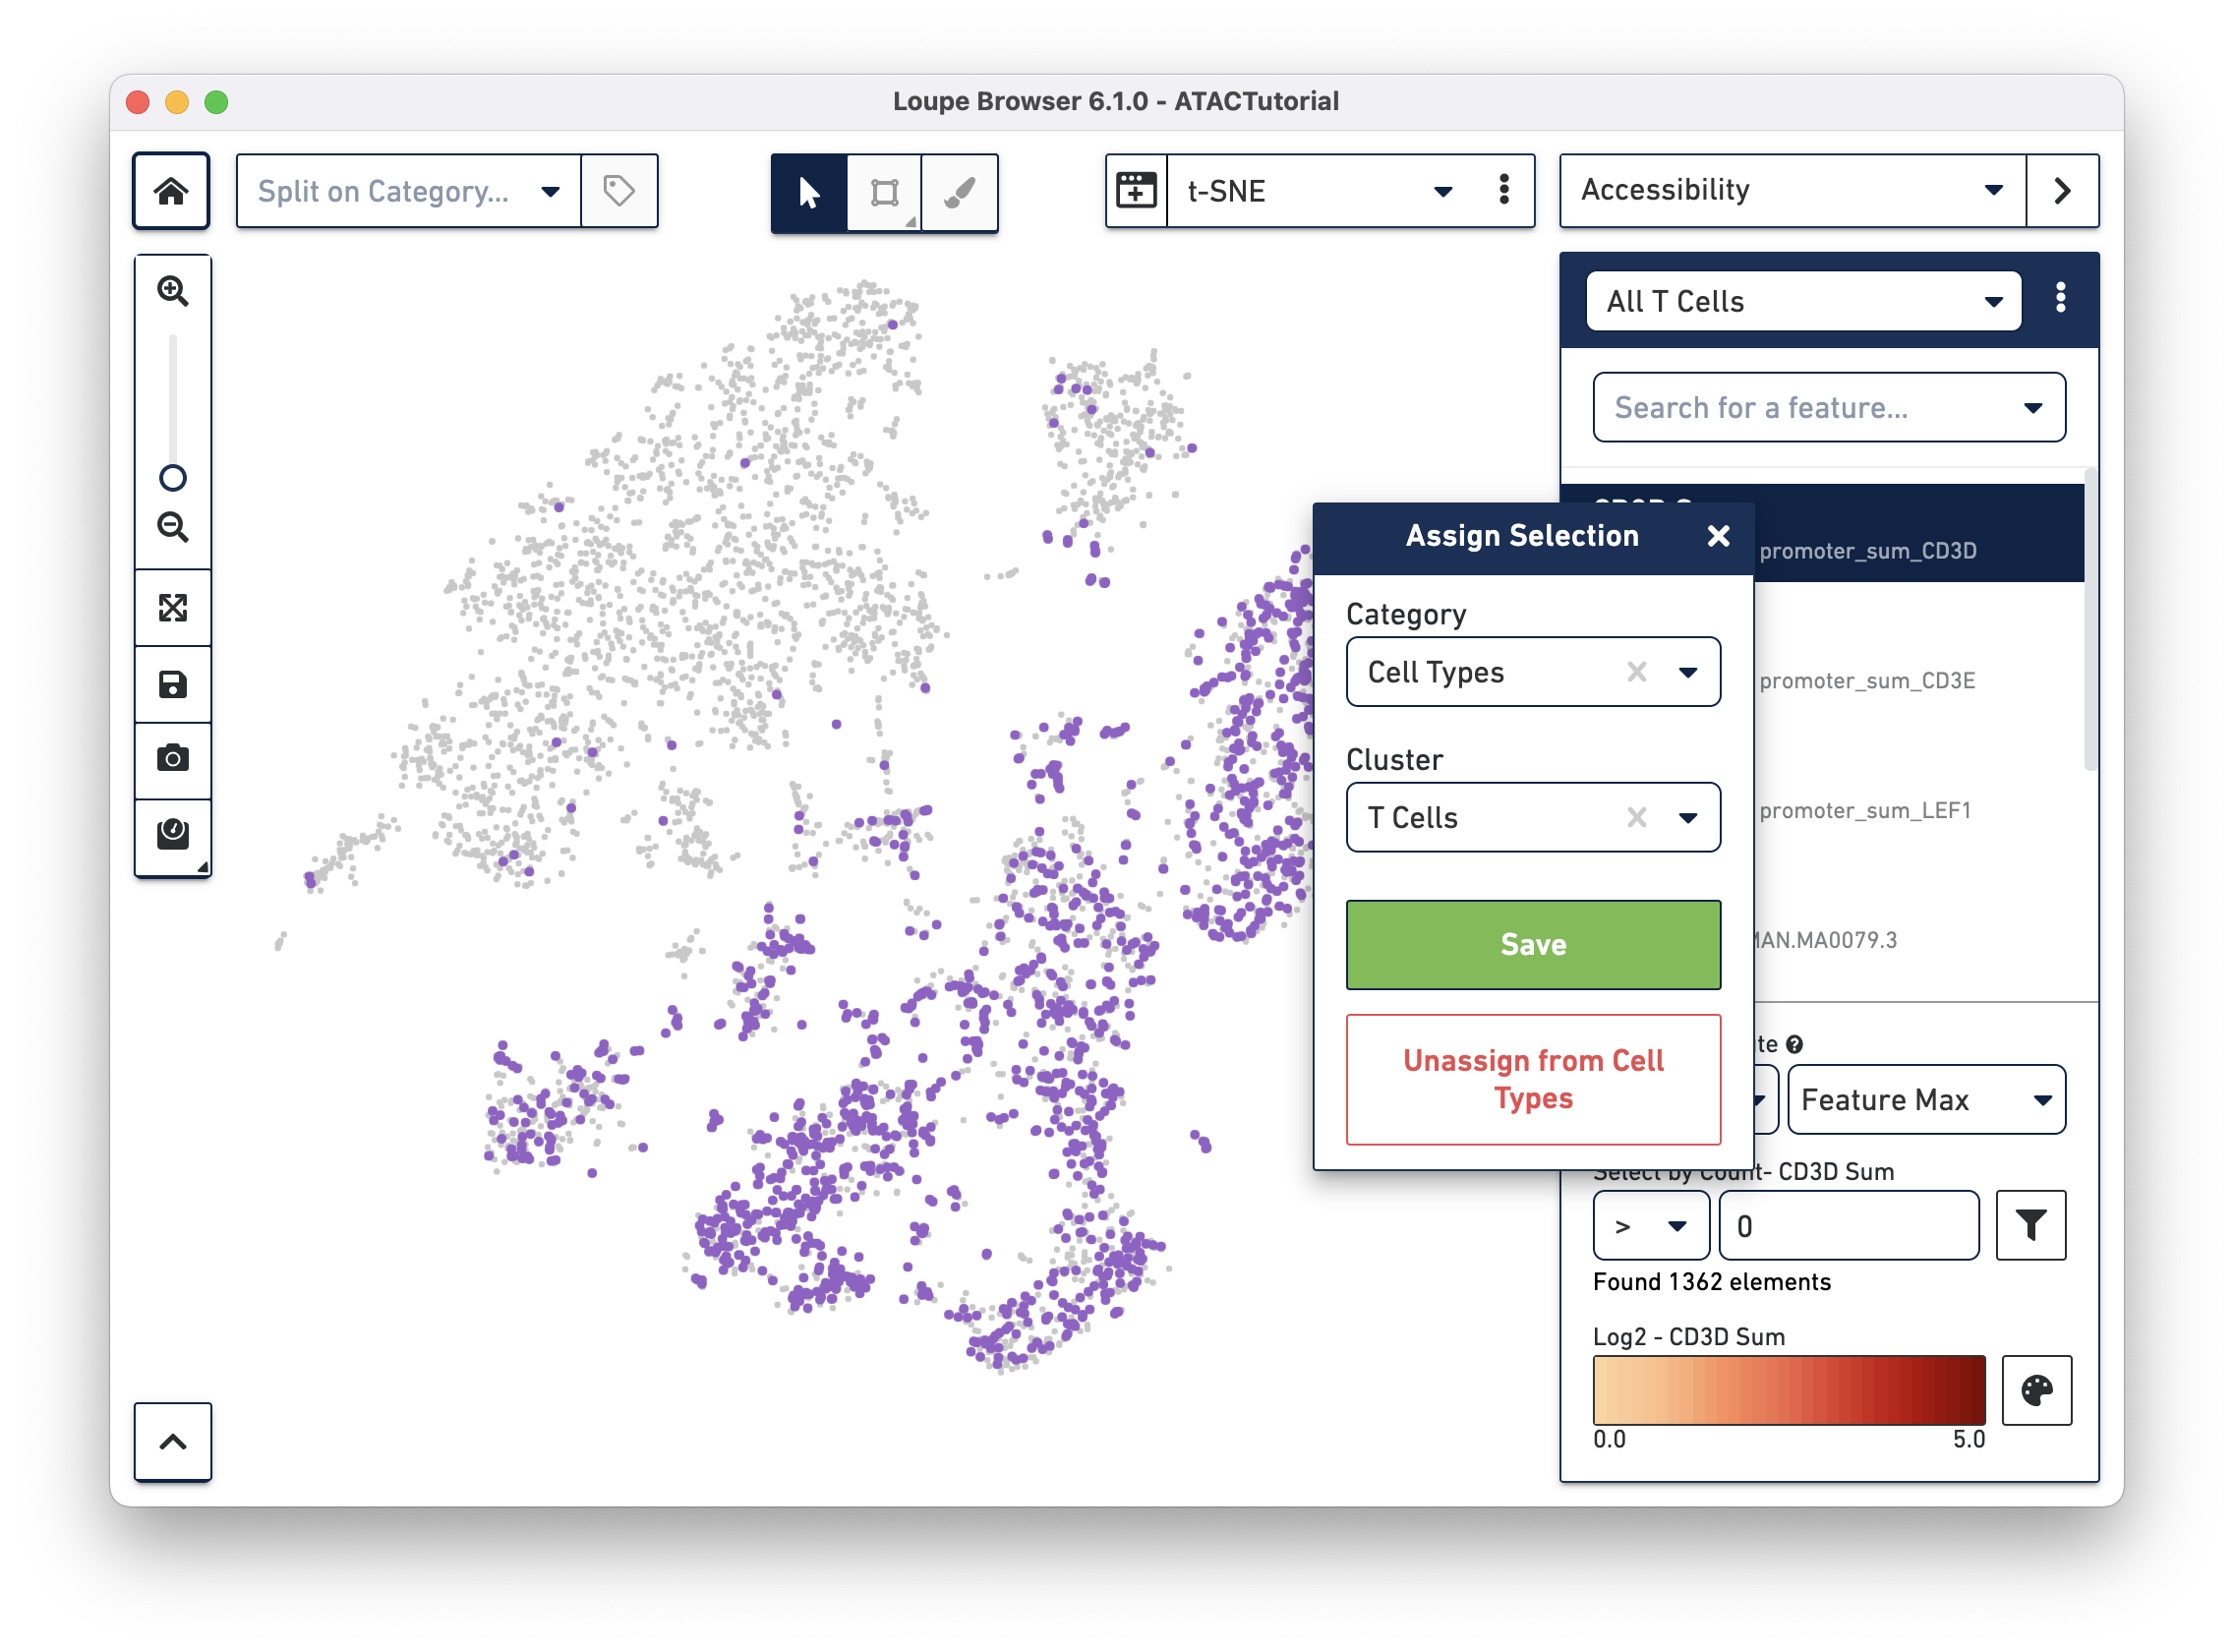Open the Search for a feature dropdown
The width and height of the screenshot is (2234, 1652).
[1828, 408]
